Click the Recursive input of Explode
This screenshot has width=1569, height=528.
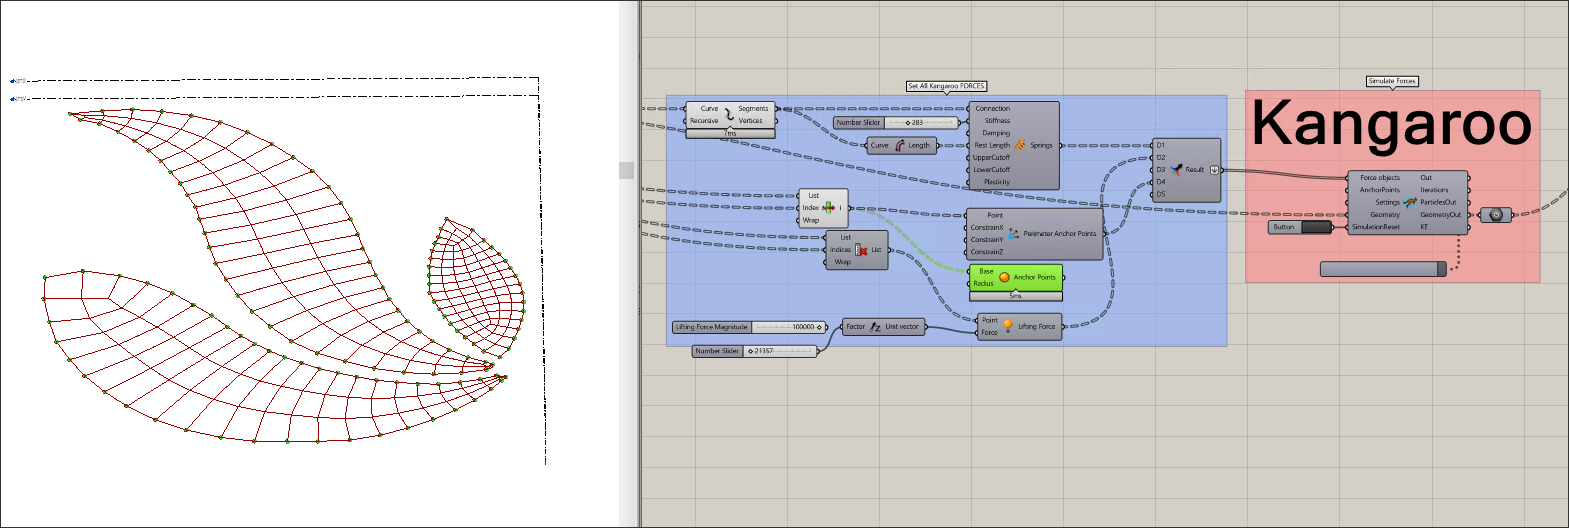click(704, 121)
